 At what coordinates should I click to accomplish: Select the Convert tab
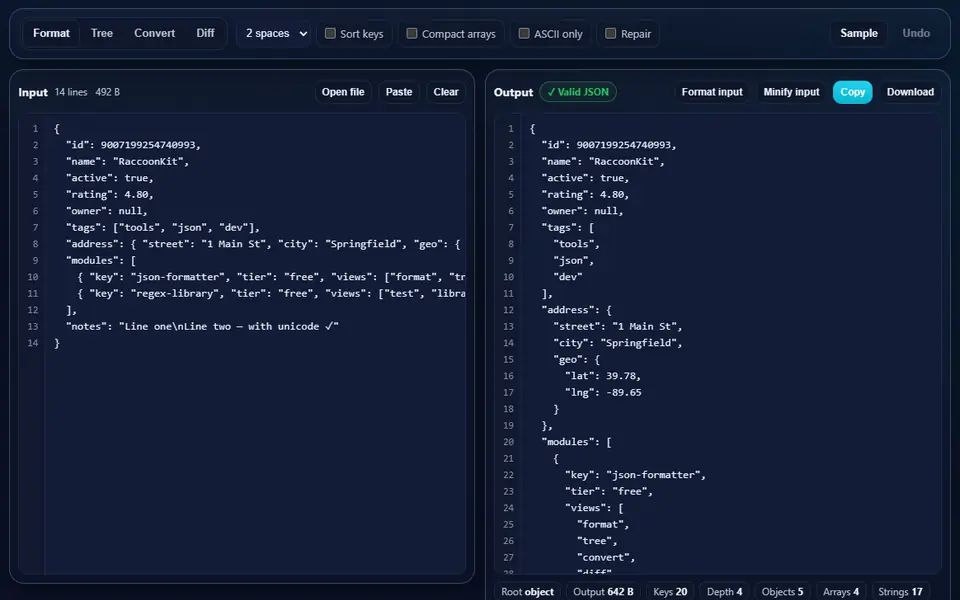pyautogui.click(x=154, y=33)
